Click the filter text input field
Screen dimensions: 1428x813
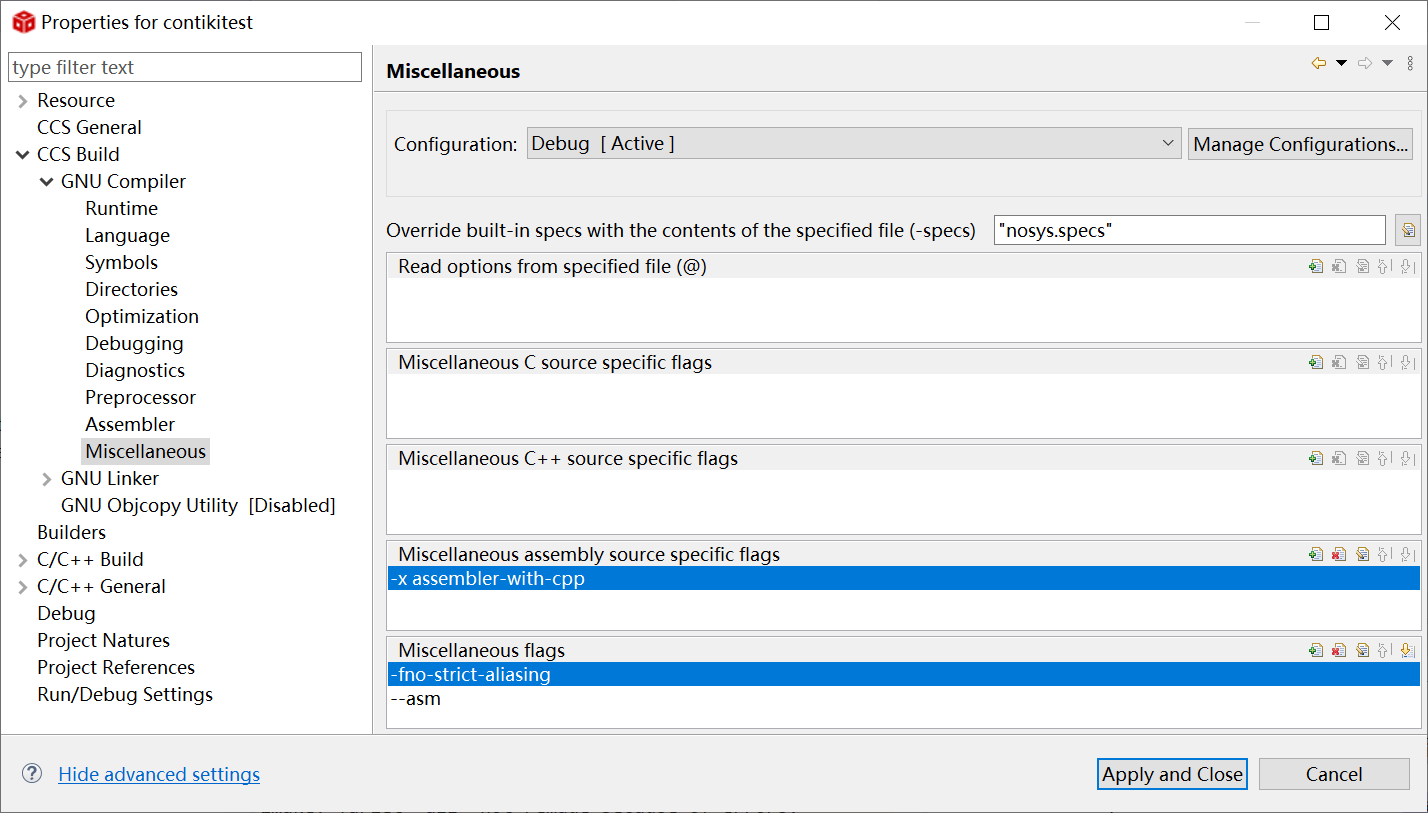click(185, 67)
